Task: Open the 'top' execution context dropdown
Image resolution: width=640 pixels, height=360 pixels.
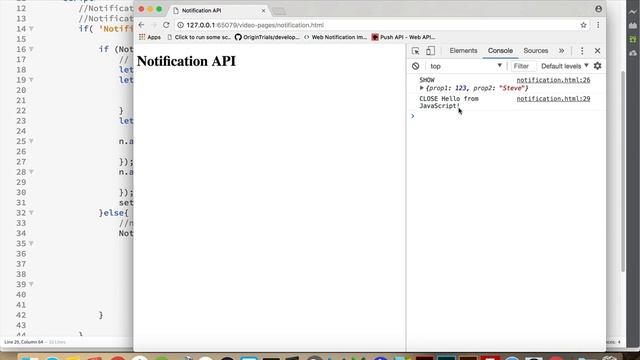Action: coord(466,66)
